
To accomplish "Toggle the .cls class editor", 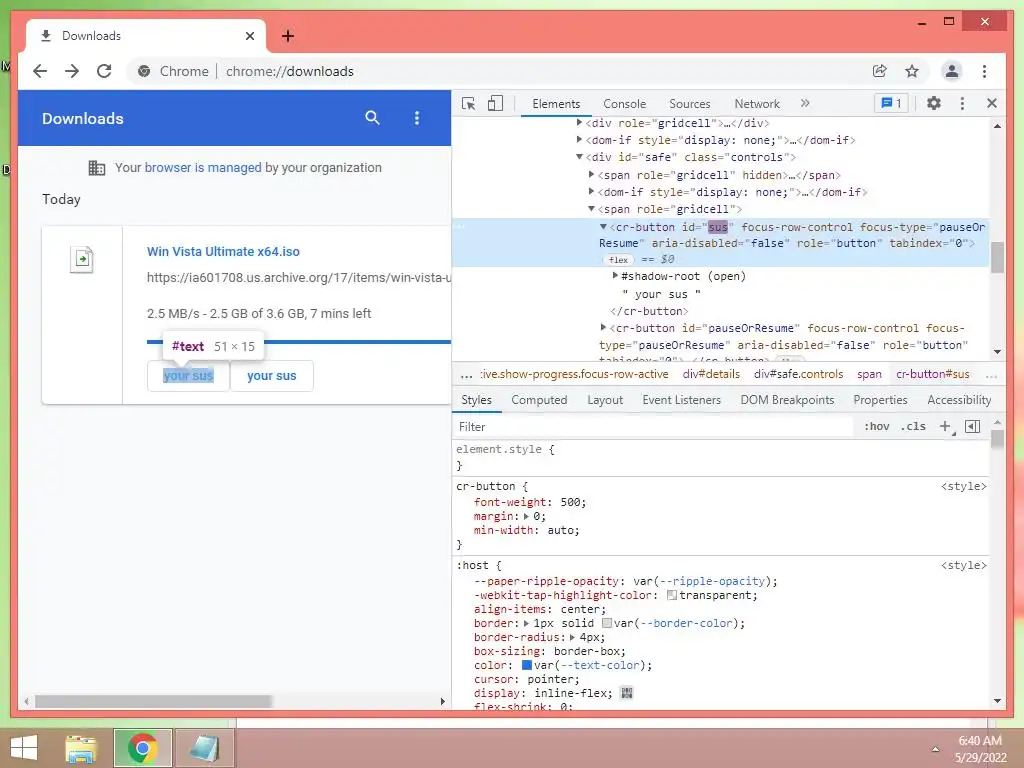I will [913, 426].
